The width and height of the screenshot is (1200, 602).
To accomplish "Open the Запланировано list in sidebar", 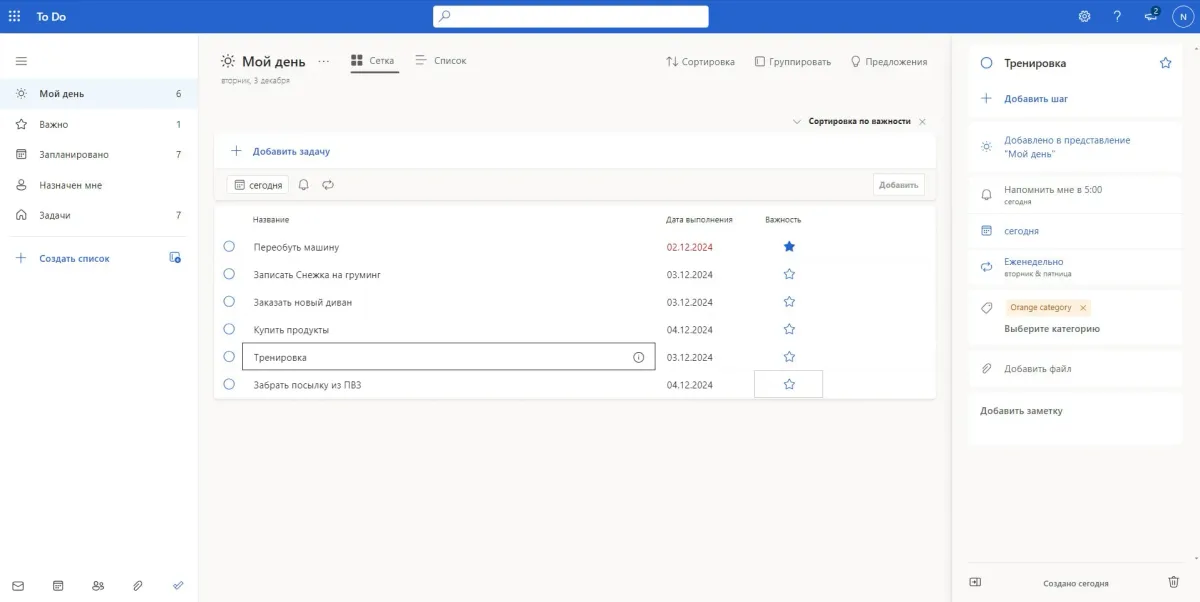I will point(74,155).
